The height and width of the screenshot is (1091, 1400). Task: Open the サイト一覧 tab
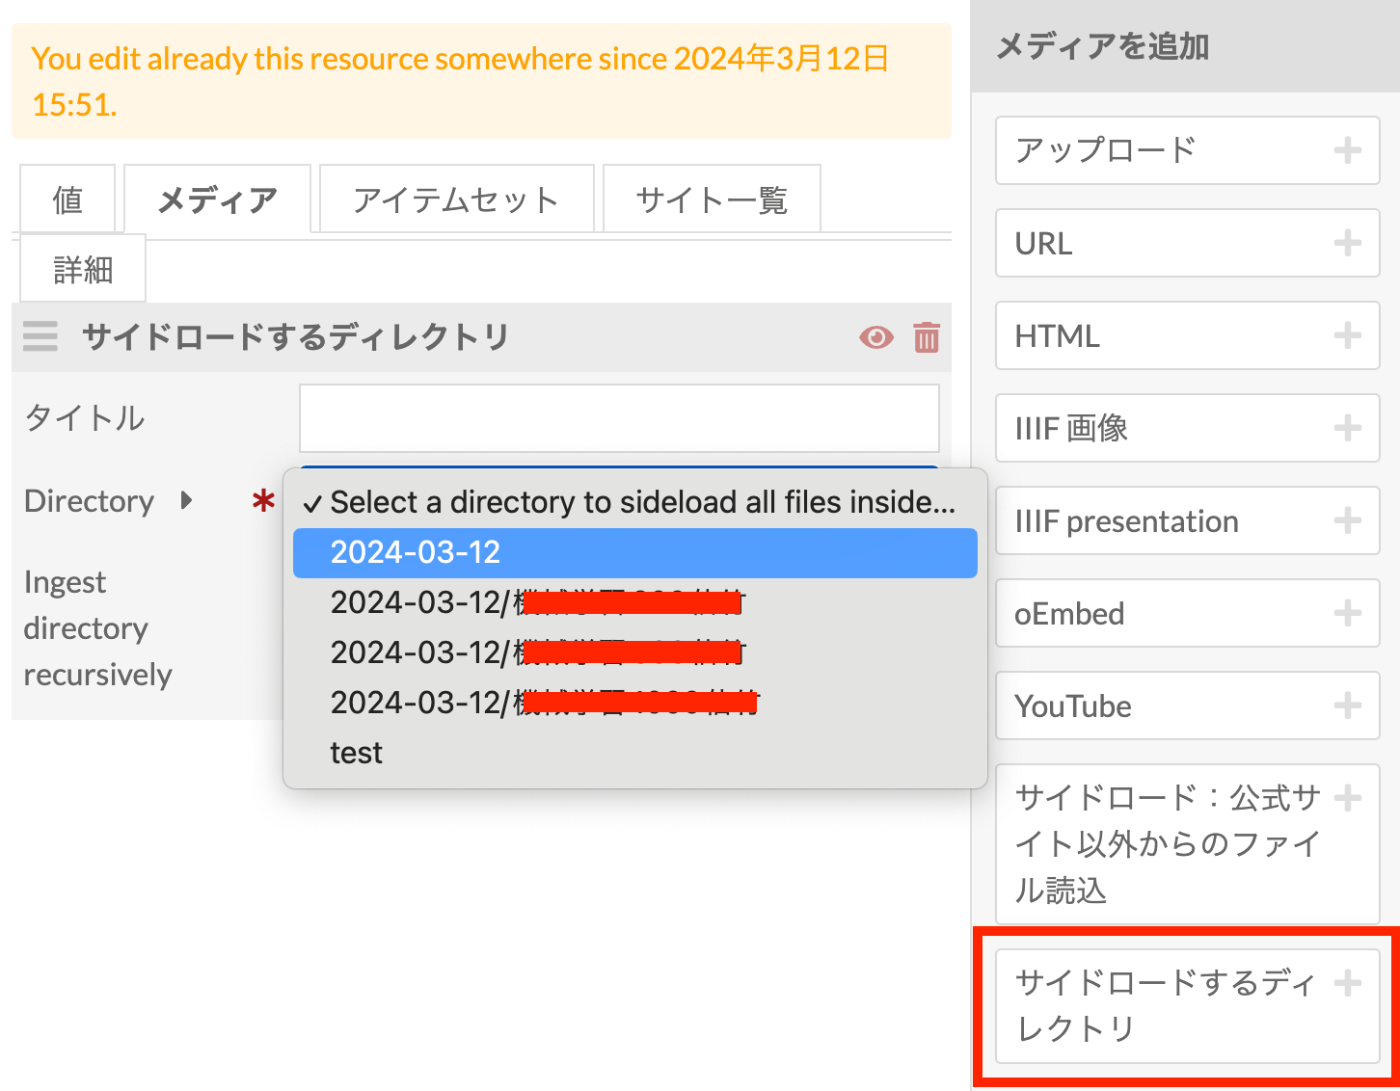click(x=711, y=200)
